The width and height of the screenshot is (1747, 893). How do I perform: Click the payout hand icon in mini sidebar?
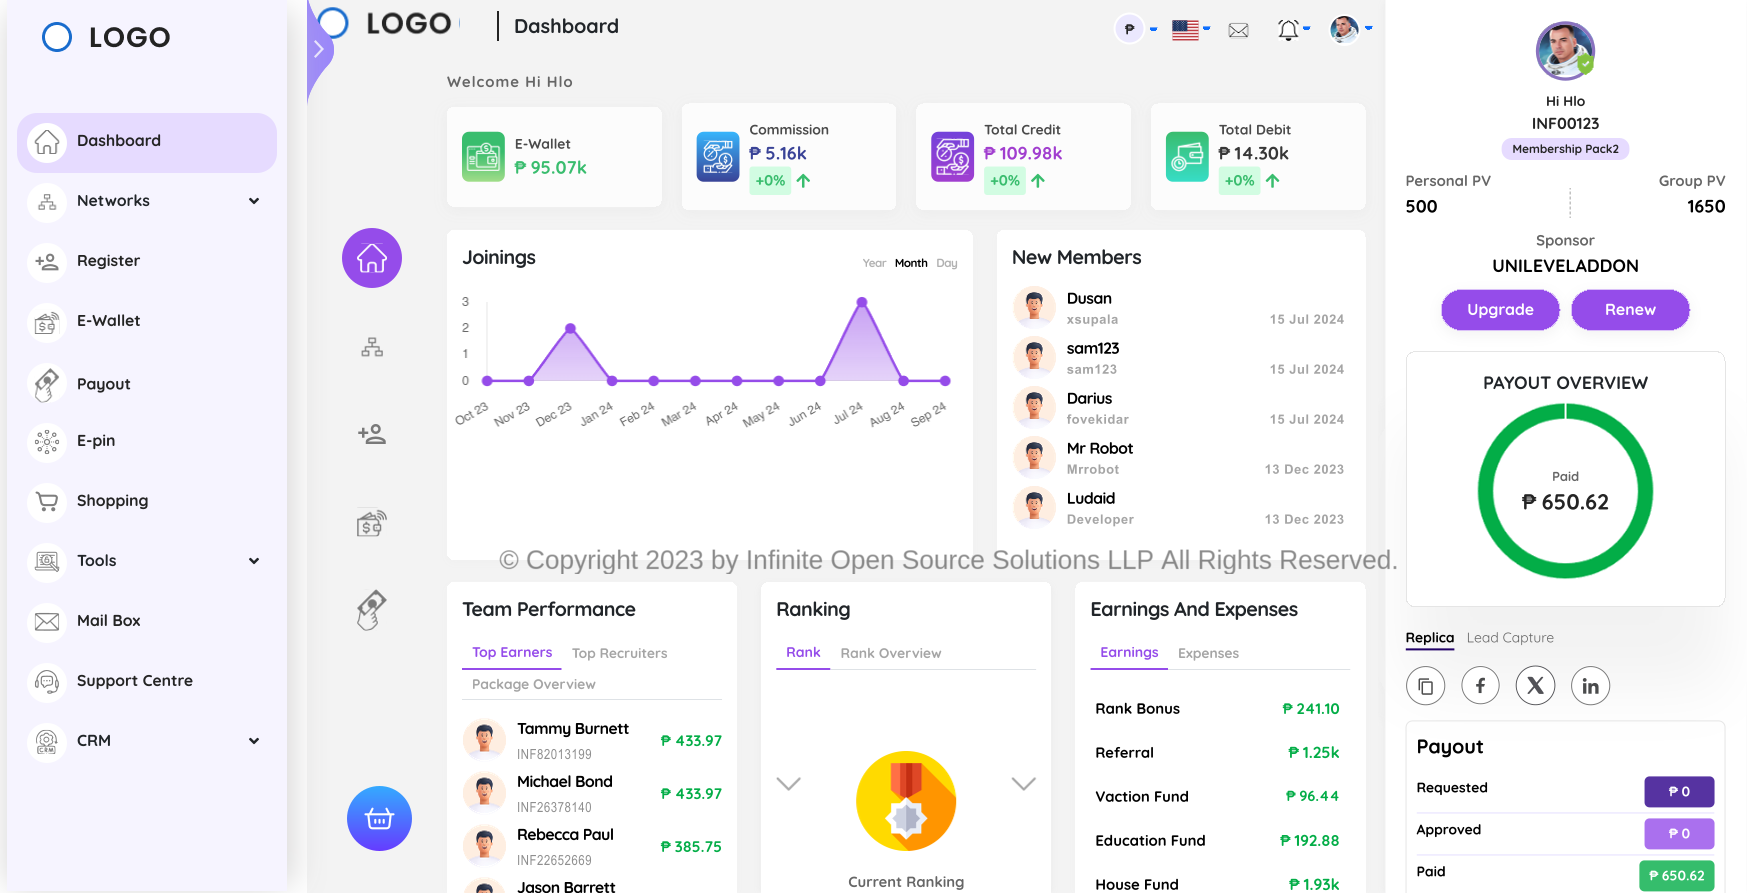click(372, 610)
